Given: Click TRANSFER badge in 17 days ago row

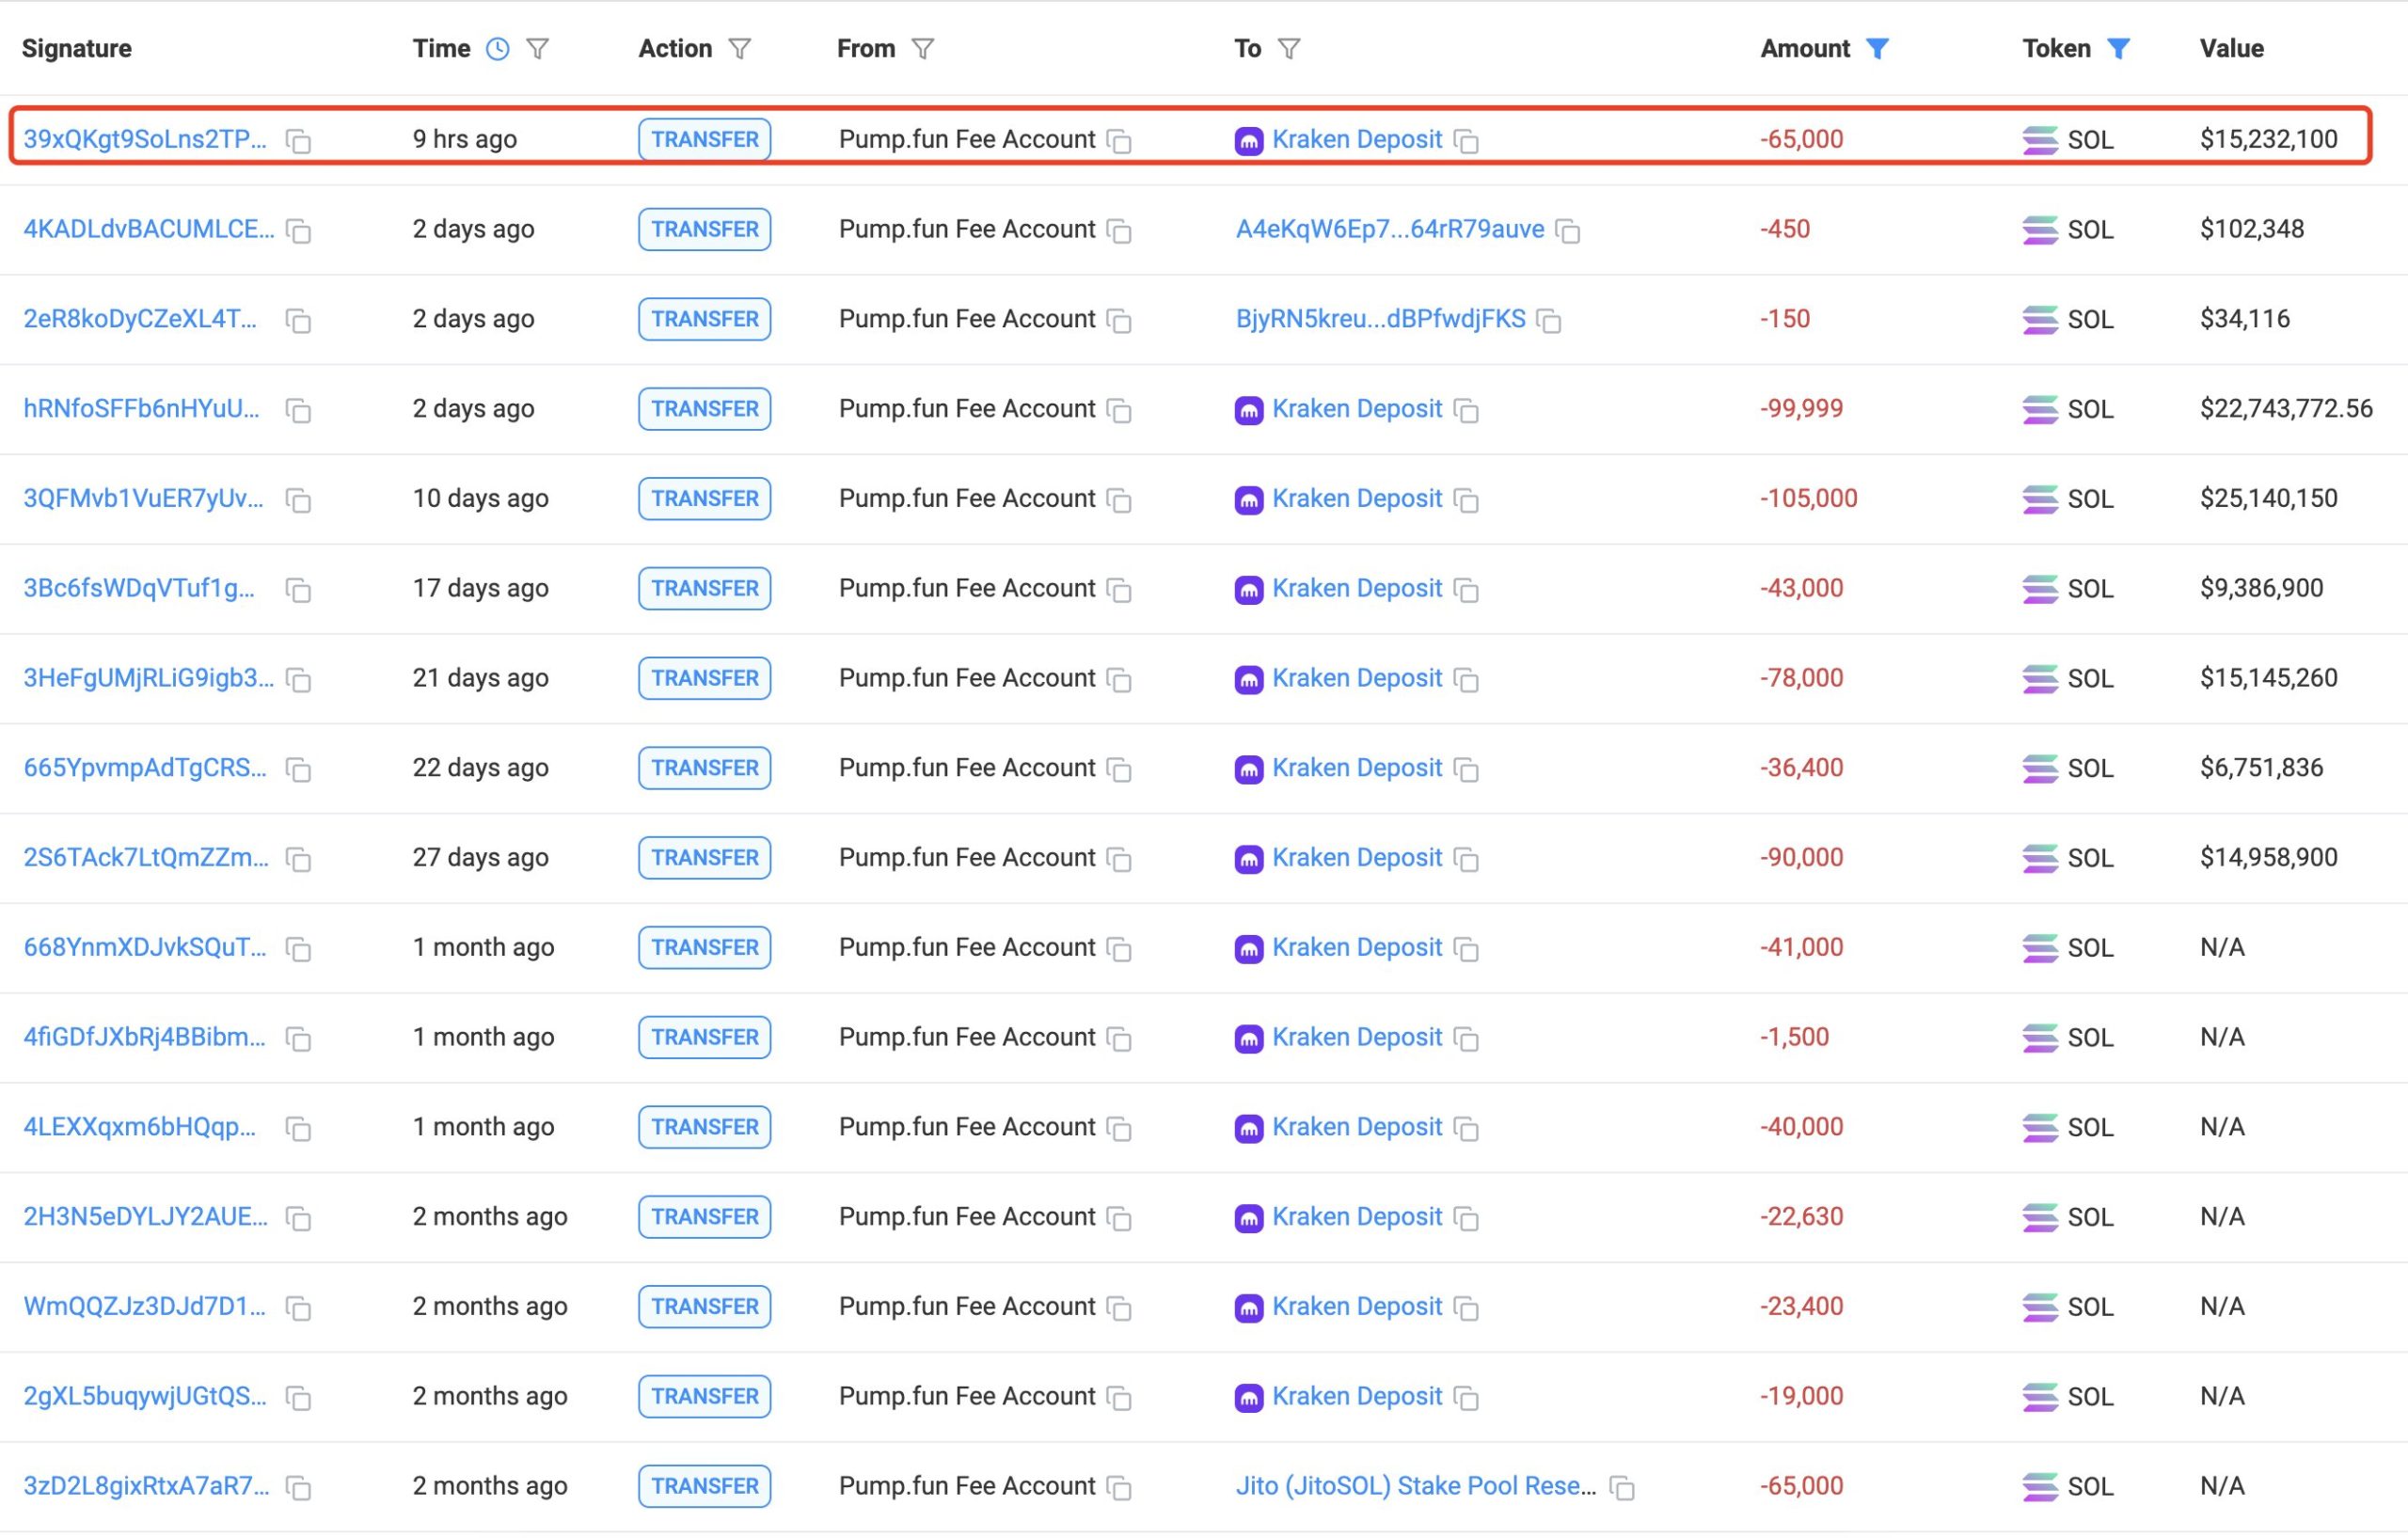Looking at the screenshot, I should coord(704,588).
